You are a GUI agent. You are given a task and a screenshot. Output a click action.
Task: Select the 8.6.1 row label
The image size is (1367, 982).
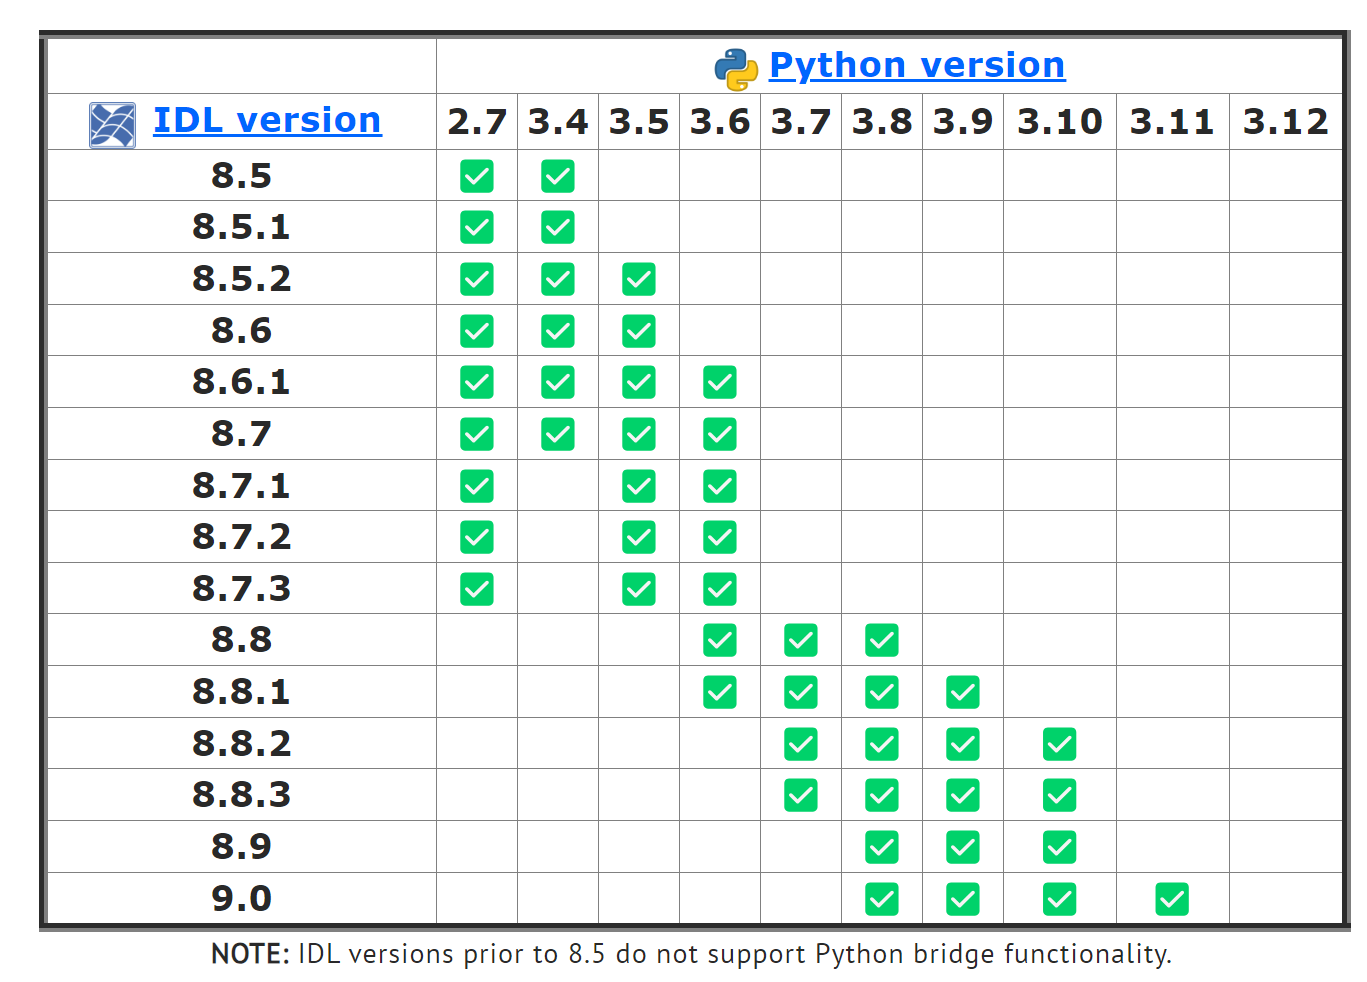tap(241, 382)
